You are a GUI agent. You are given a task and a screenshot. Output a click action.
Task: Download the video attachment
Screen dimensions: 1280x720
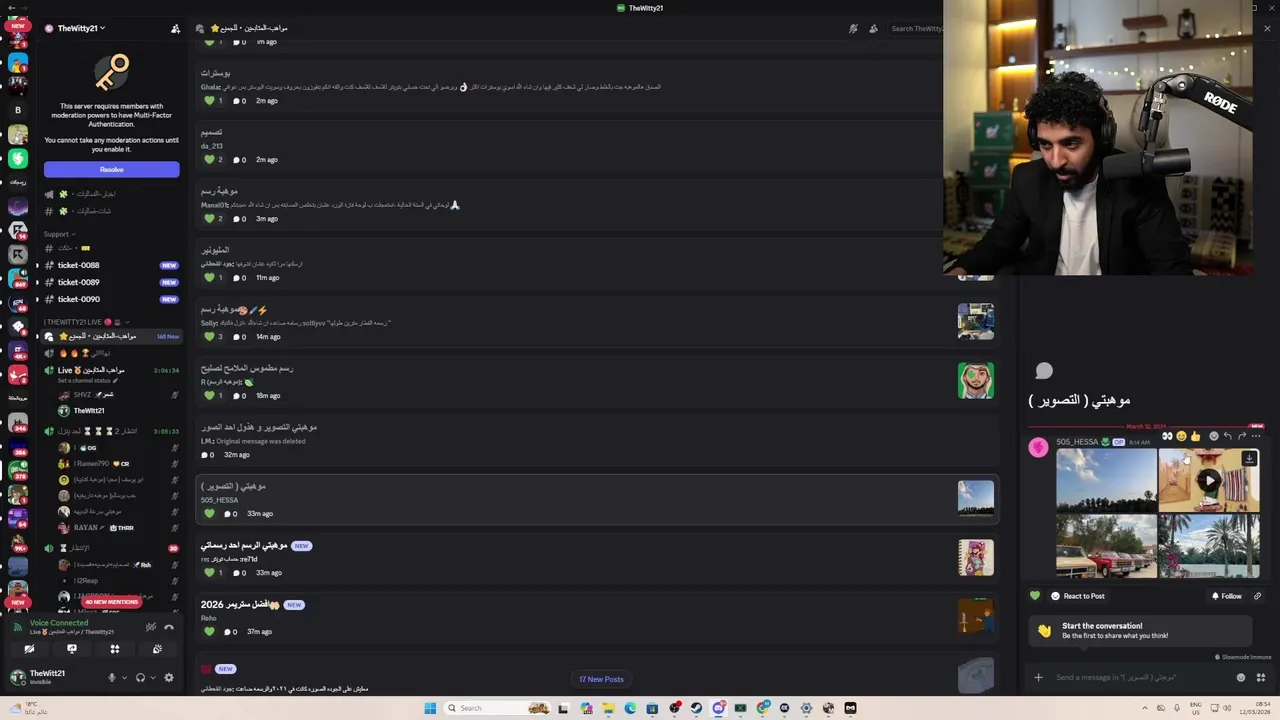pyautogui.click(x=1249, y=459)
